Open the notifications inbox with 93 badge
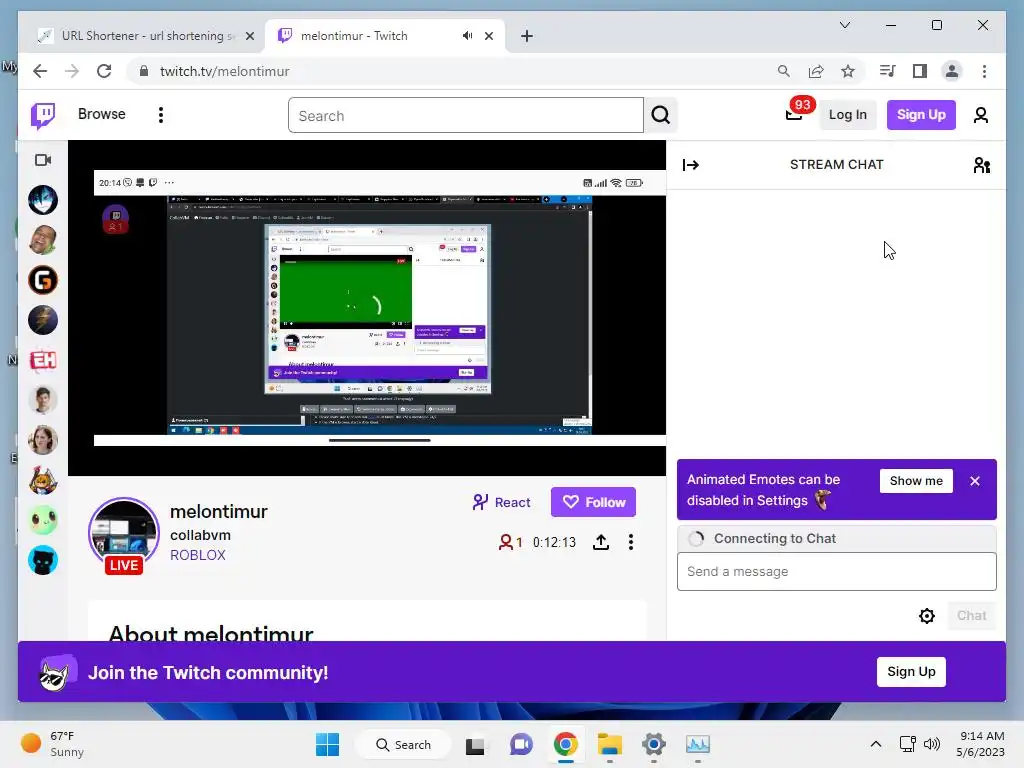Image resolution: width=1024 pixels, height=768 pixels. 795,114
